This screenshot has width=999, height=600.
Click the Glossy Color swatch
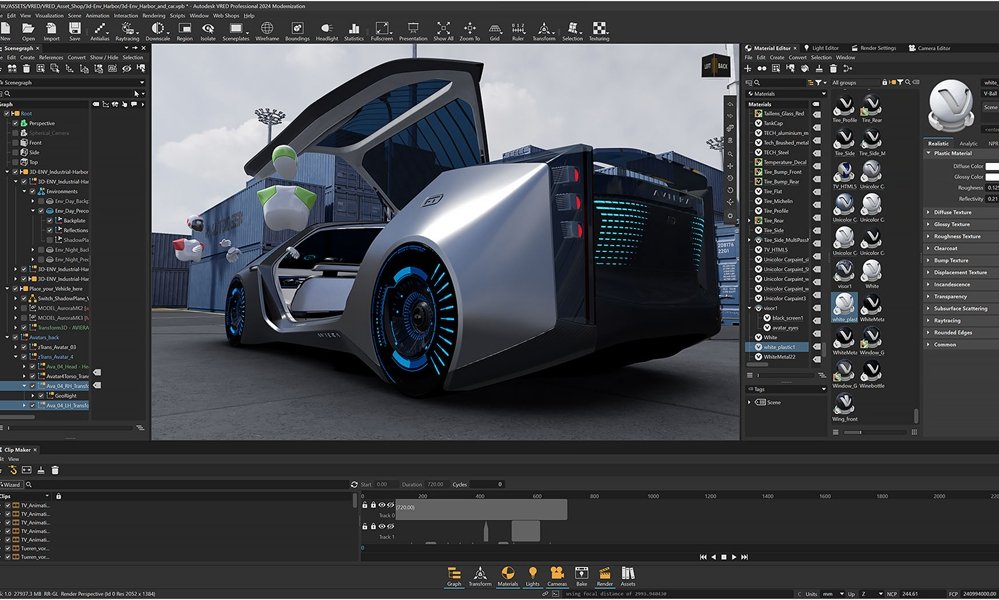coord(992,176)
